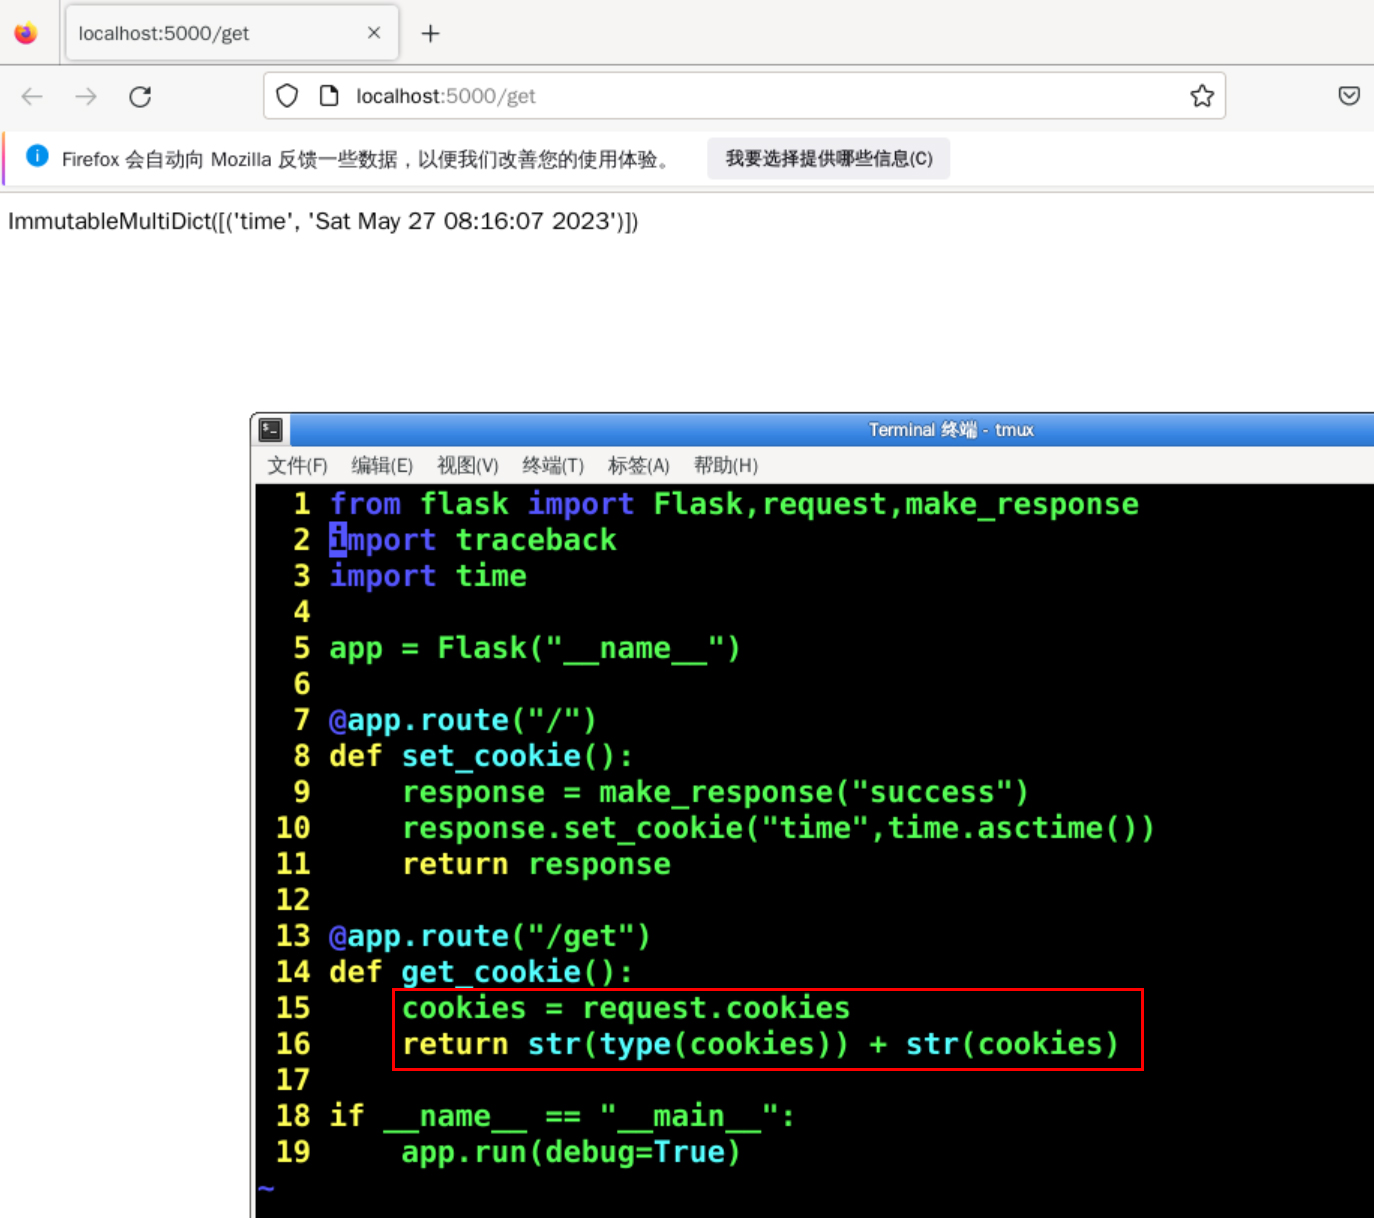Click 'if __name__' line 18
The image size is (1374, 1218).
[x=562, y=1116]
